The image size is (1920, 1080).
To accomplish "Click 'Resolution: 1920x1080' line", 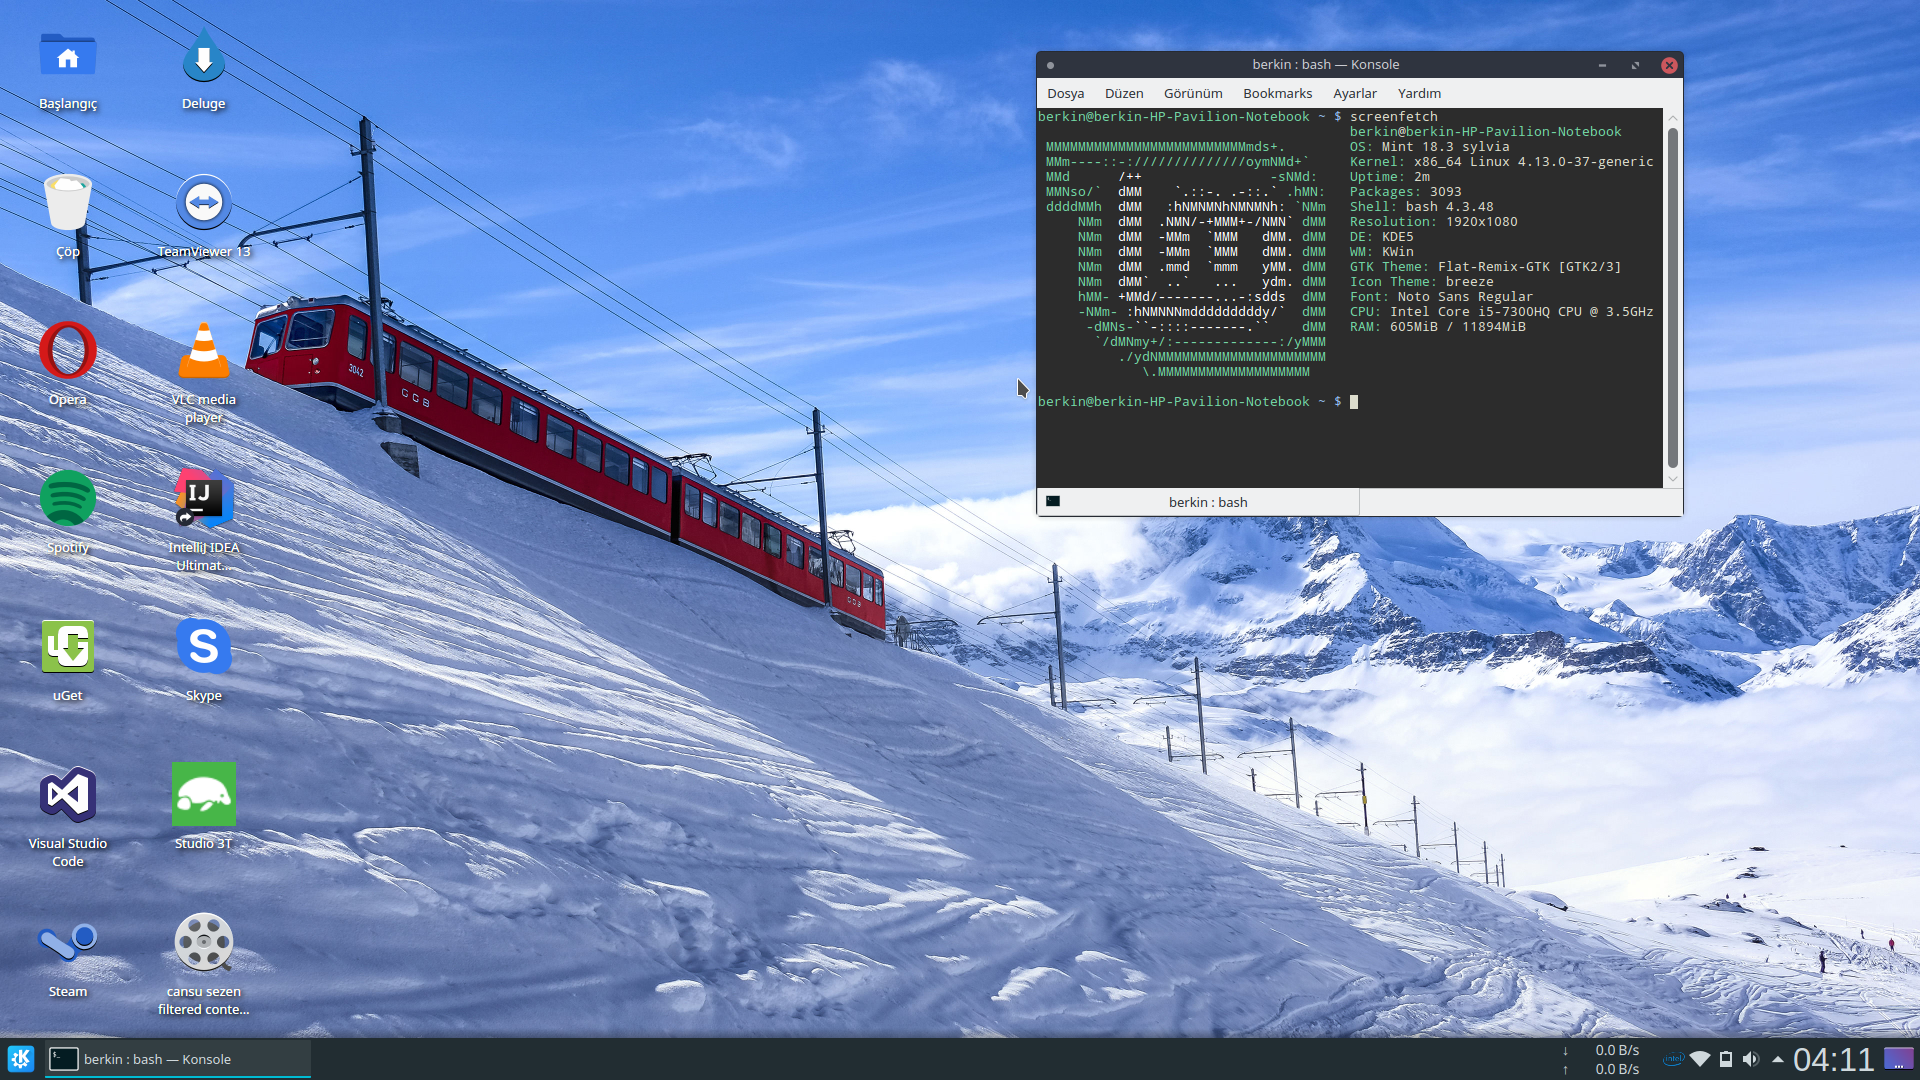I will [1434, 222].
